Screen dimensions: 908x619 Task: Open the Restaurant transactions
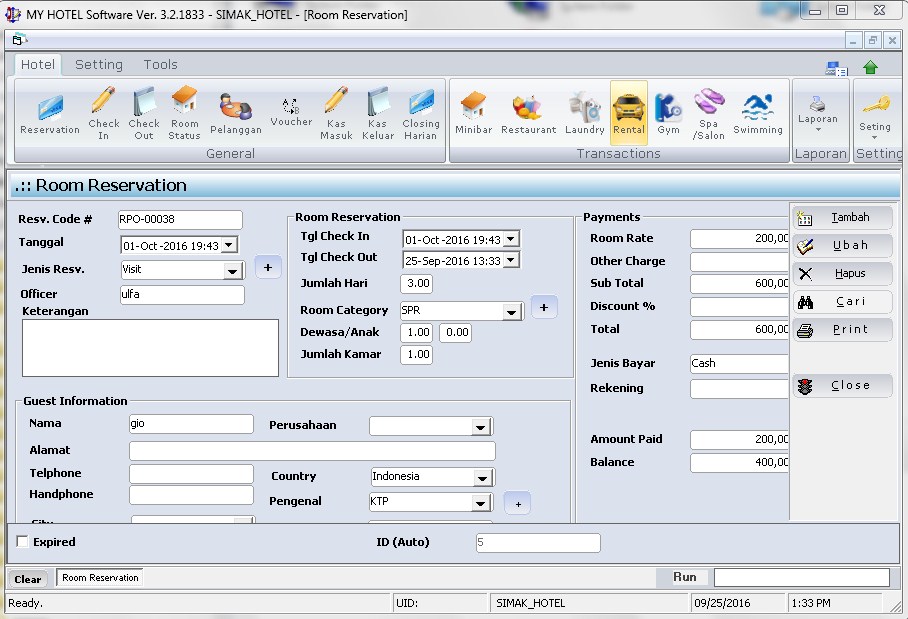[528, 110]
